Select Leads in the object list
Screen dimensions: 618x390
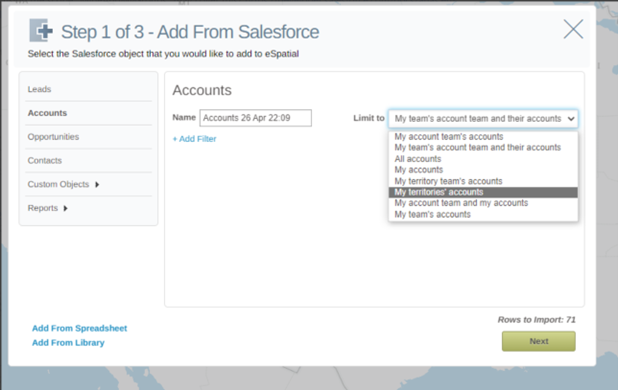[x=39, y=89]
